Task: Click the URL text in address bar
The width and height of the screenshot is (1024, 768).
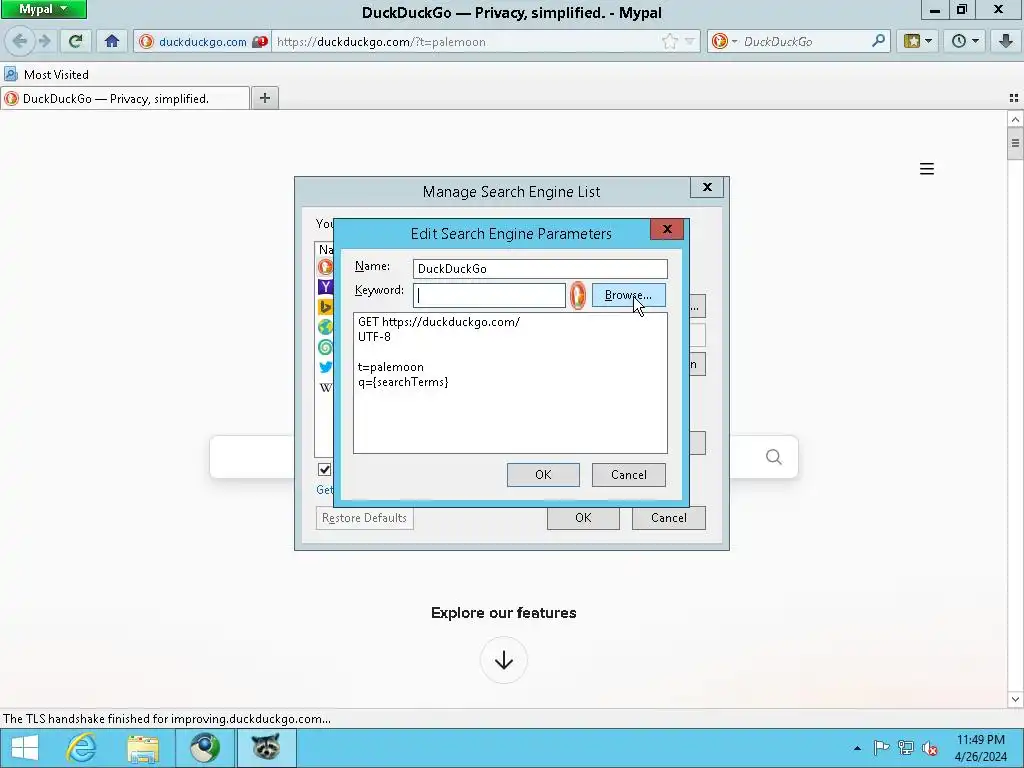Action: tap(381, 42)
